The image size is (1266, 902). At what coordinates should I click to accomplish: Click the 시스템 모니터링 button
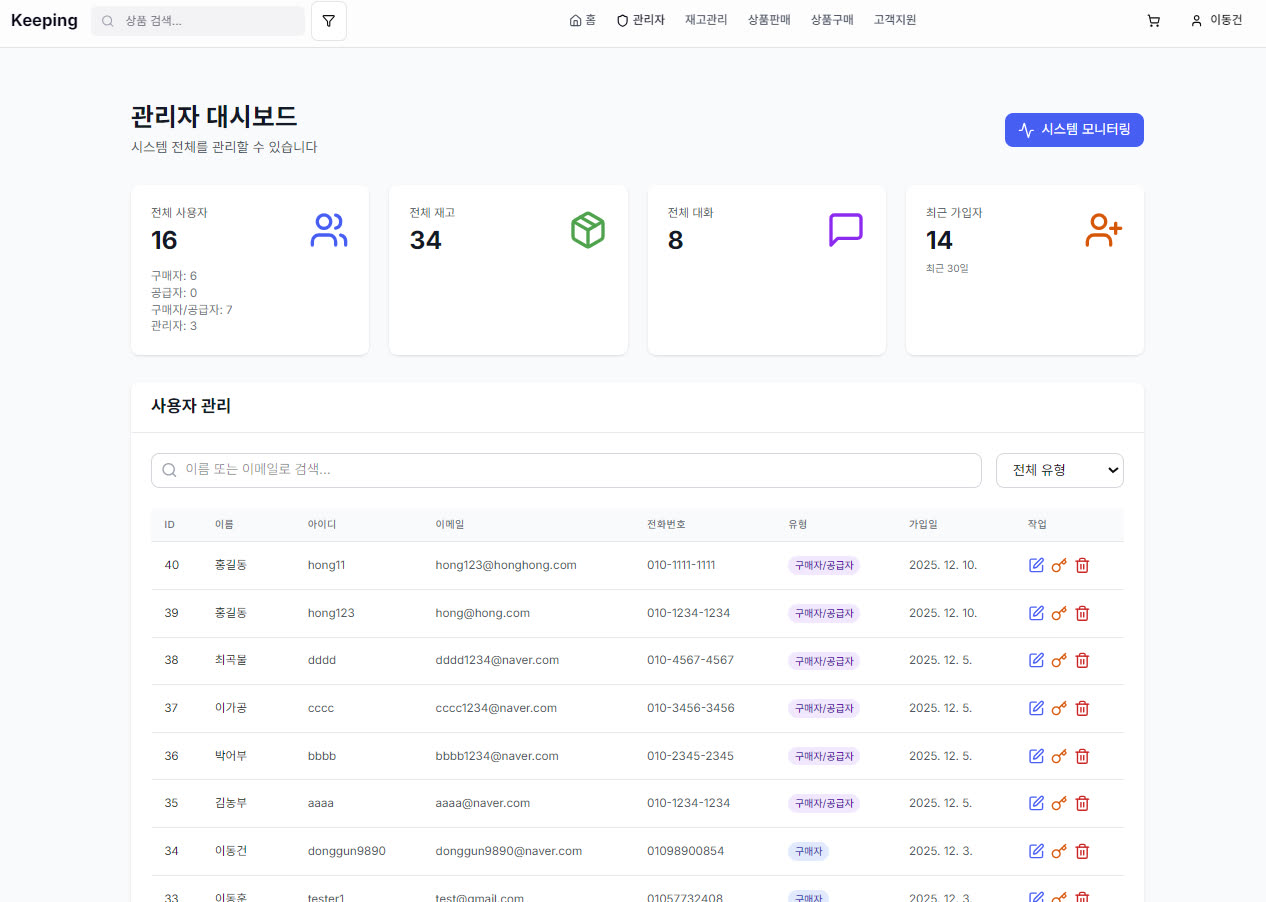coord(1074,130)
